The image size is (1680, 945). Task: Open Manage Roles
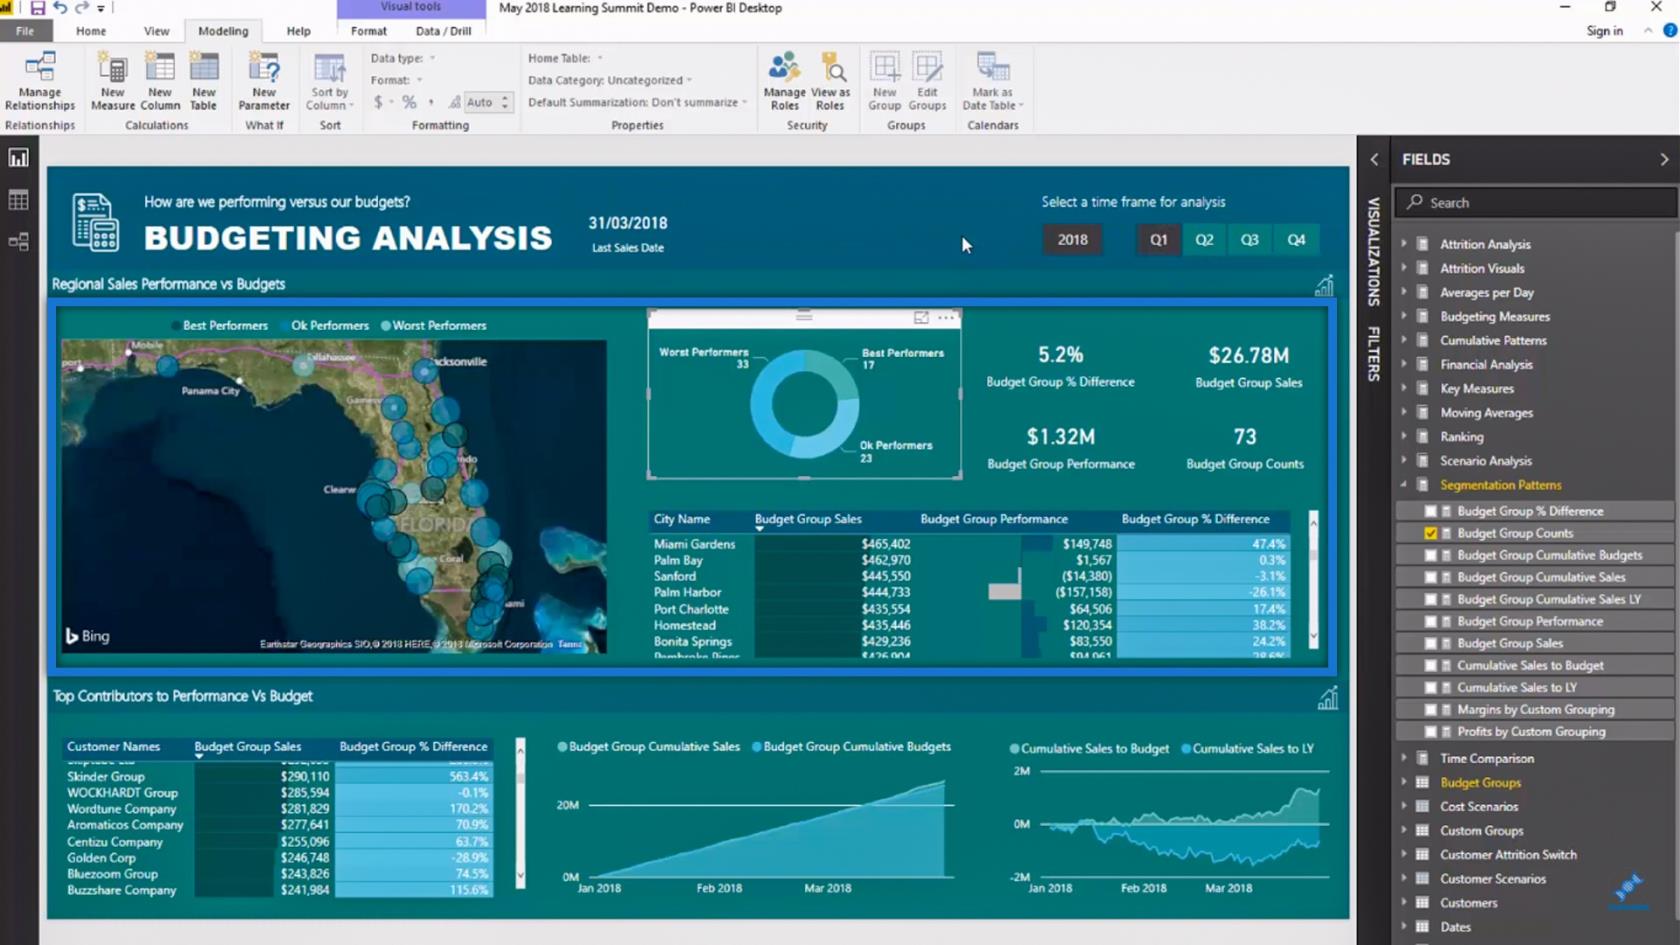(x=784, y=82)
